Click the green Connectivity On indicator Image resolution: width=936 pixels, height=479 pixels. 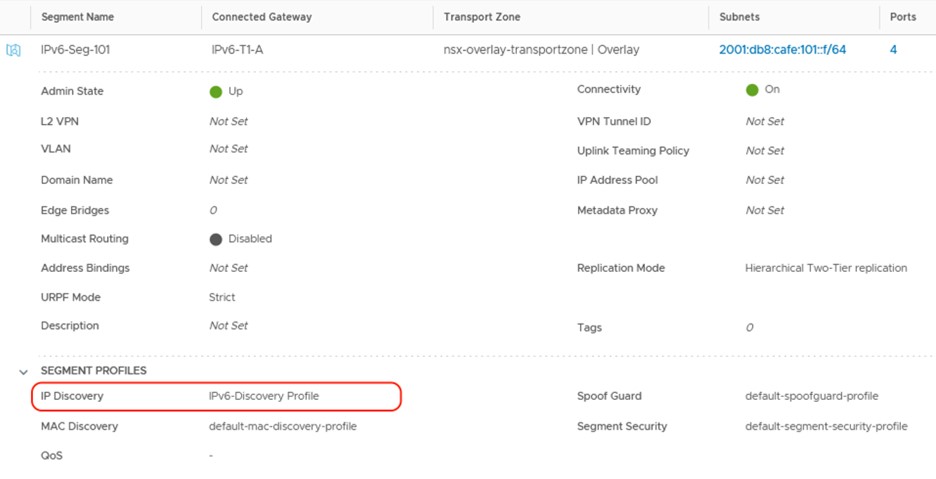tap(752, 90)
